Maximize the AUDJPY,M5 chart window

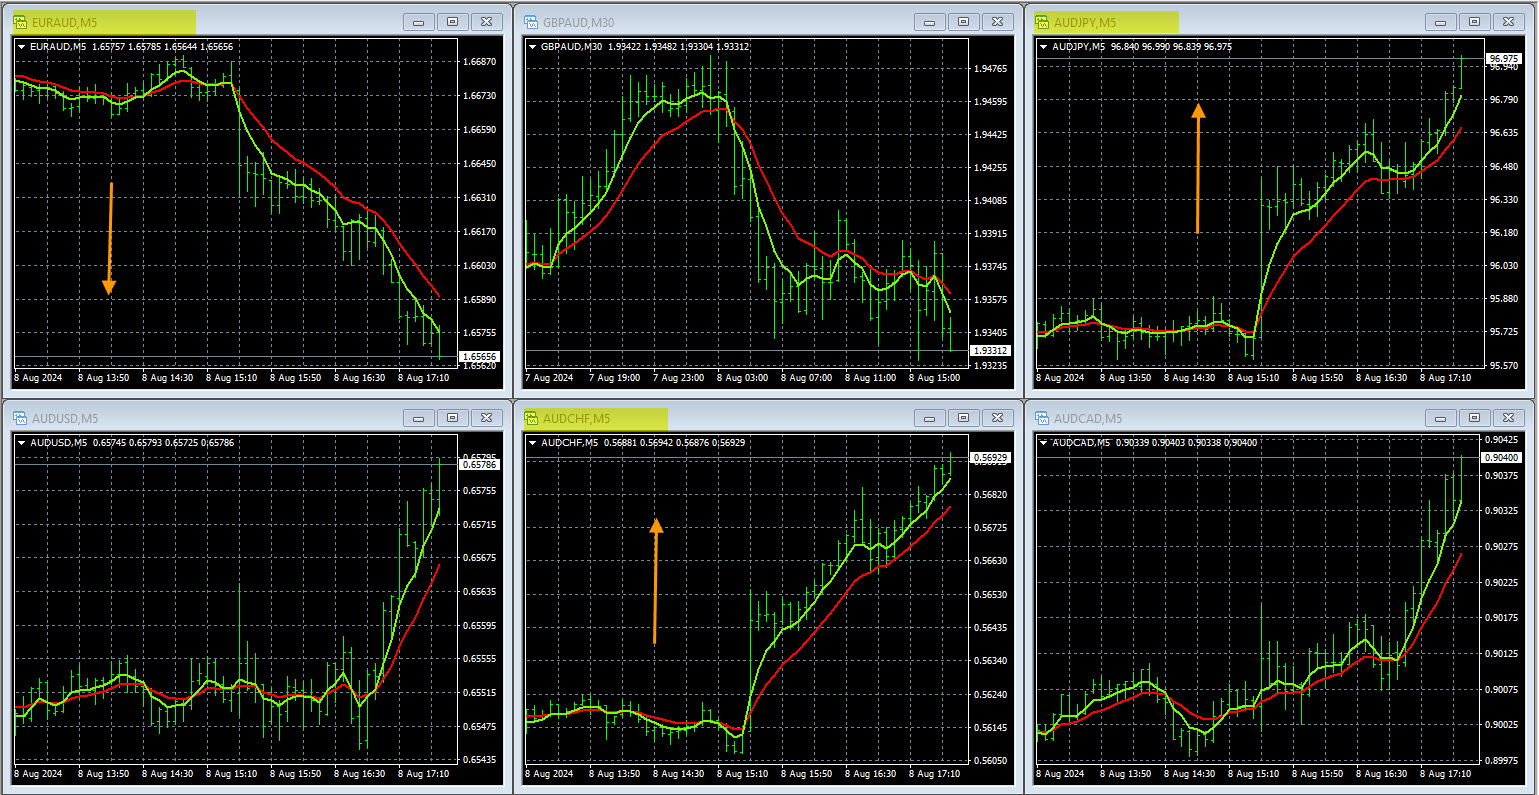pyautogui.click(x=1474, y=21)
